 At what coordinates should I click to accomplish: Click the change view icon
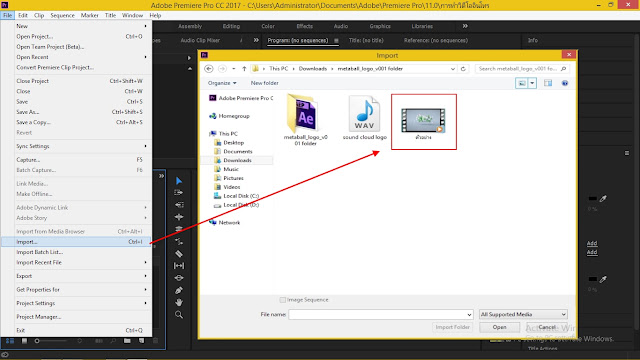tap(522, 83)
